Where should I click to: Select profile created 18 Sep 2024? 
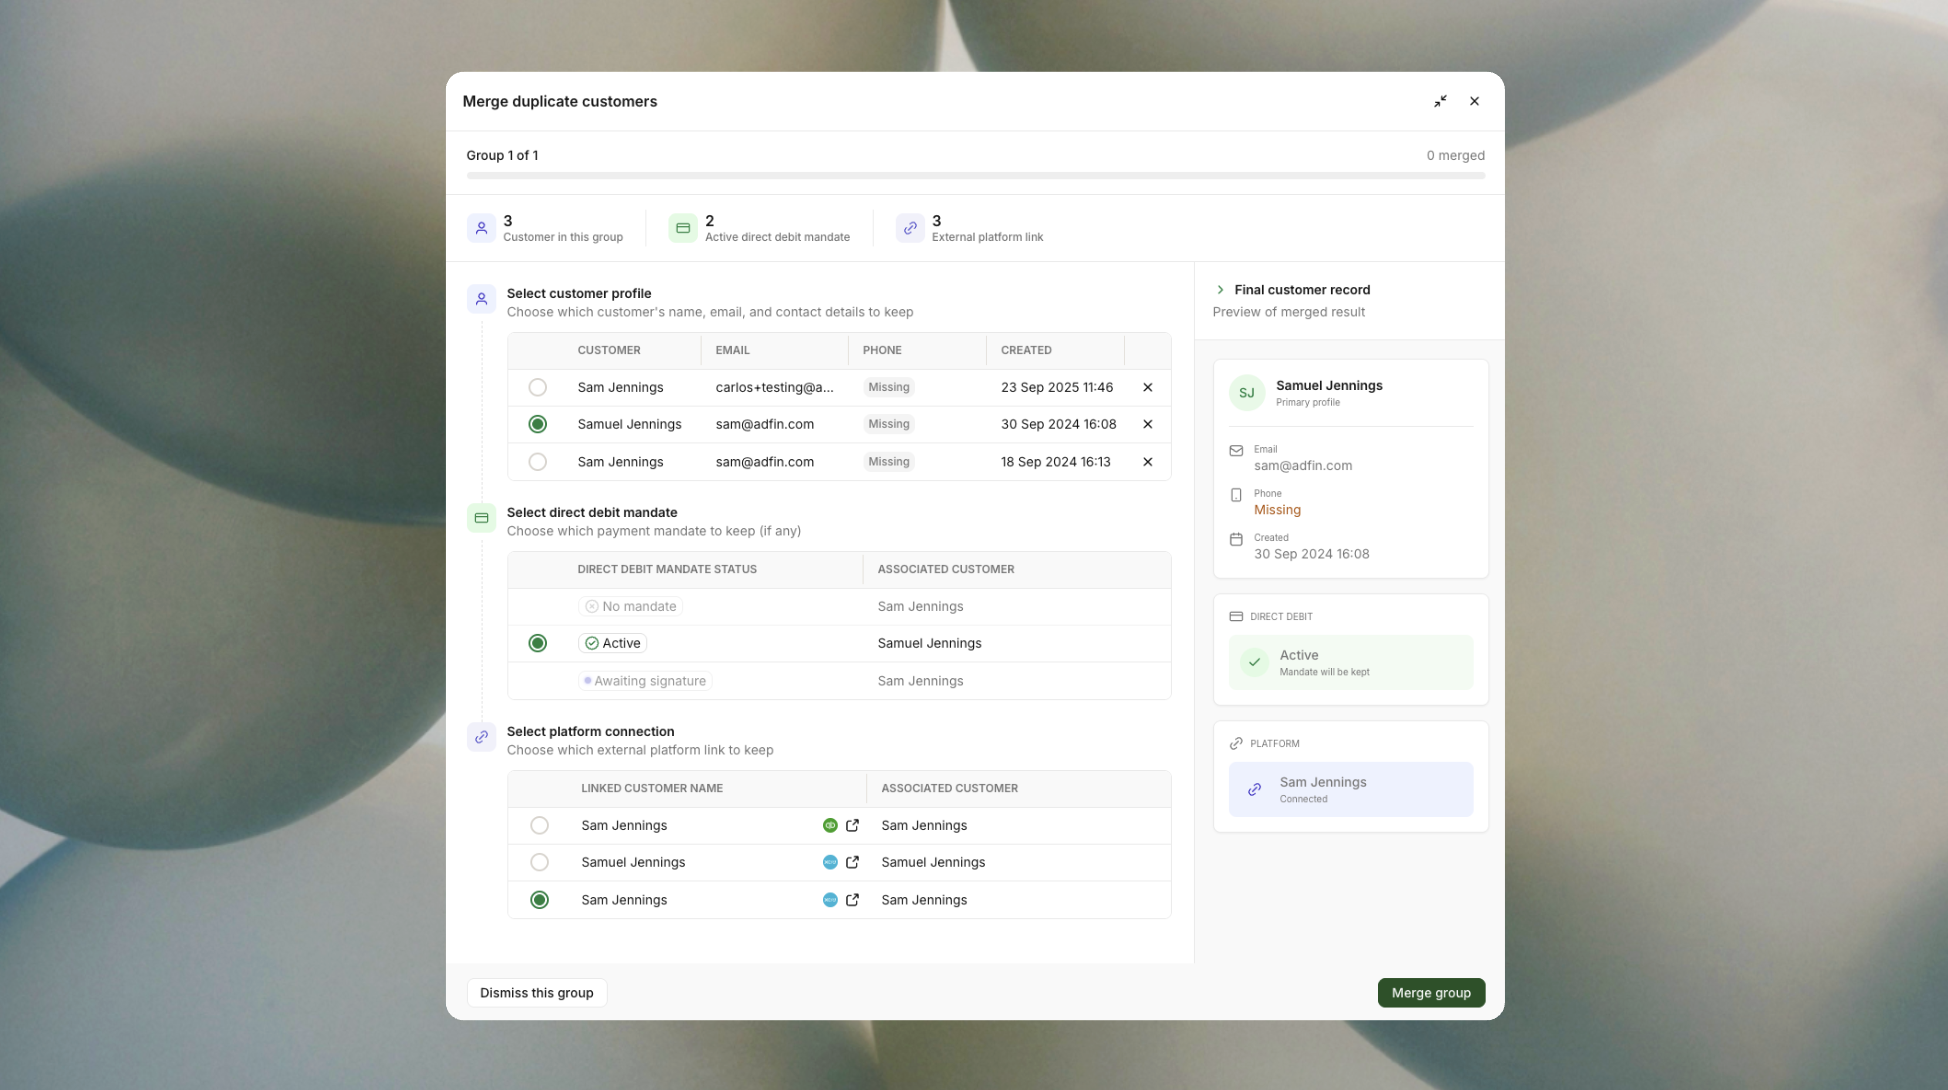pyautogui.click(x=538, y=462)
